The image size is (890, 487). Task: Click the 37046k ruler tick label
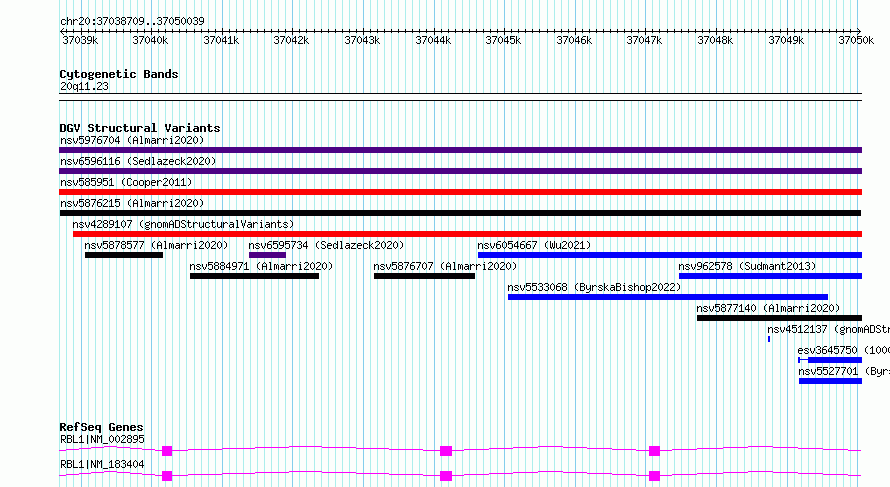tap(574, 40)
